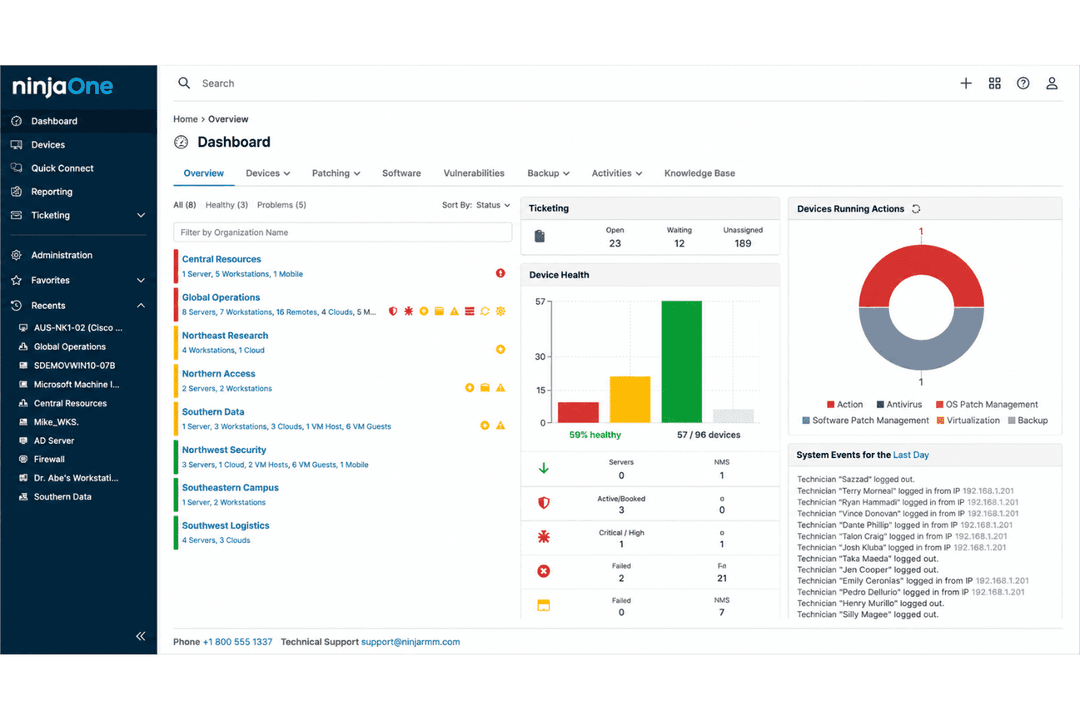Open SDEMOVWIN10-07B in Recents

pos(74,366)
